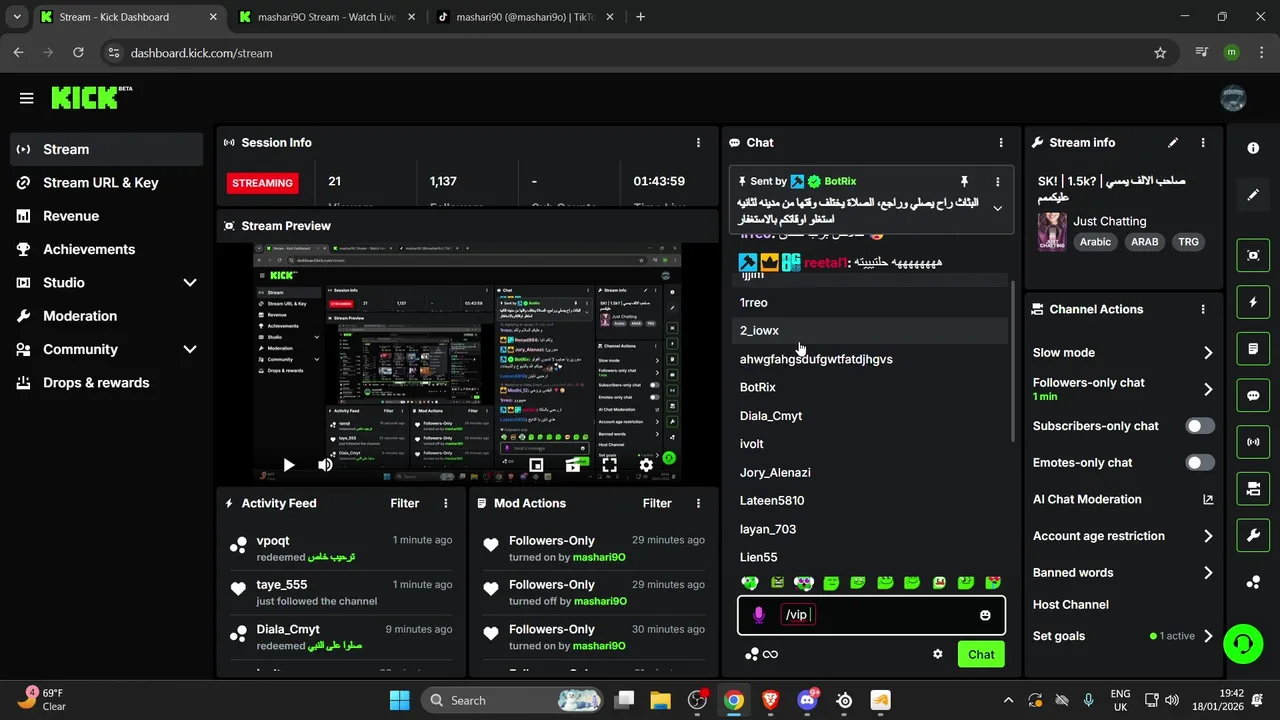Open the hamburger menu beside Kick logo
Screen dimensions: 1280x720
tap(26, 98)
